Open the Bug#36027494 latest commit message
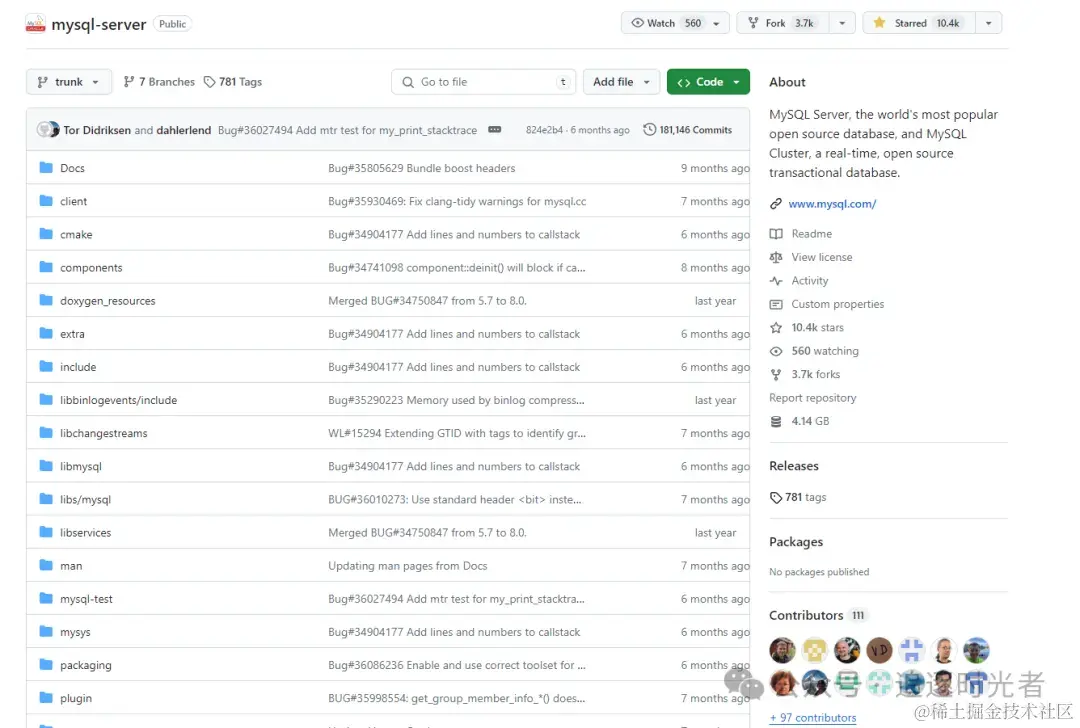 tap(347, 130)
